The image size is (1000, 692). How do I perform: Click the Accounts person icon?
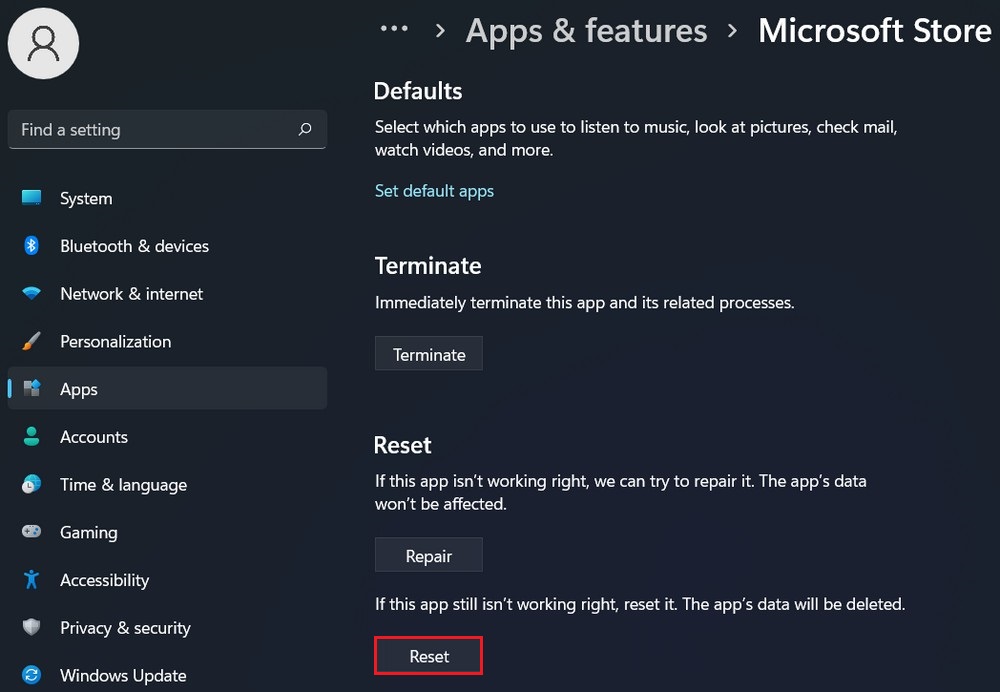(x=31, y=436)
